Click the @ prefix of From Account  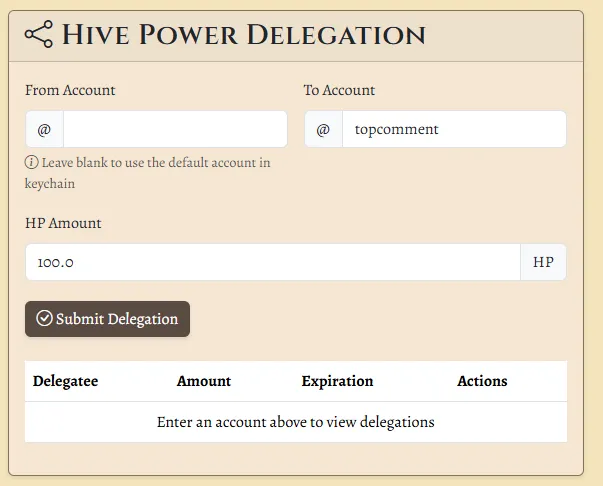click(44, 129)
